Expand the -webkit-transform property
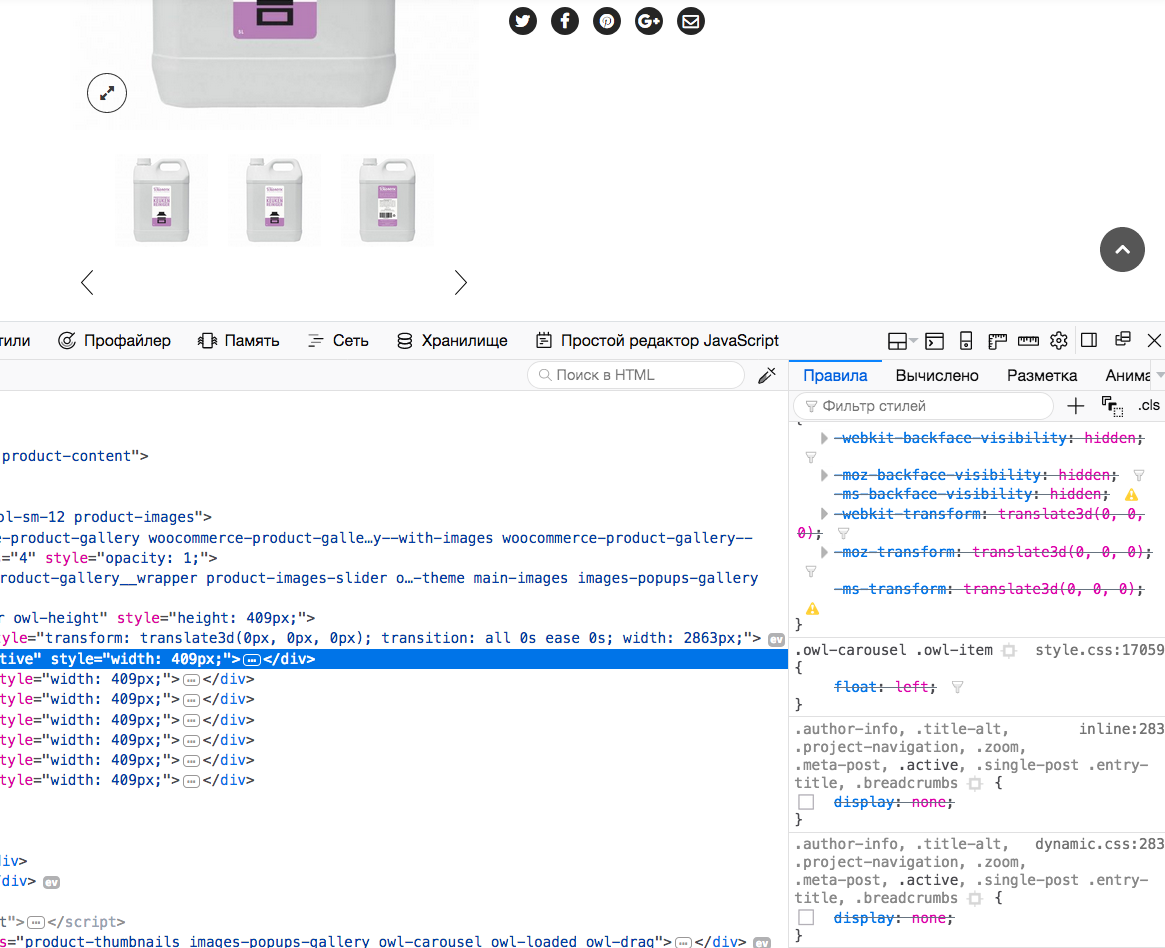Screen dimensions: 1165x948 click(x=824, y=513)
